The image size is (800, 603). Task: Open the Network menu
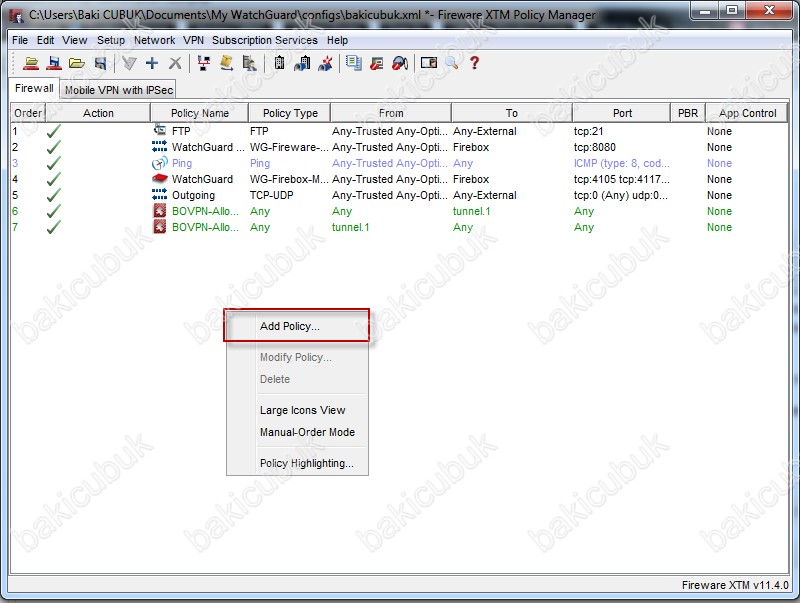[154, 40]
